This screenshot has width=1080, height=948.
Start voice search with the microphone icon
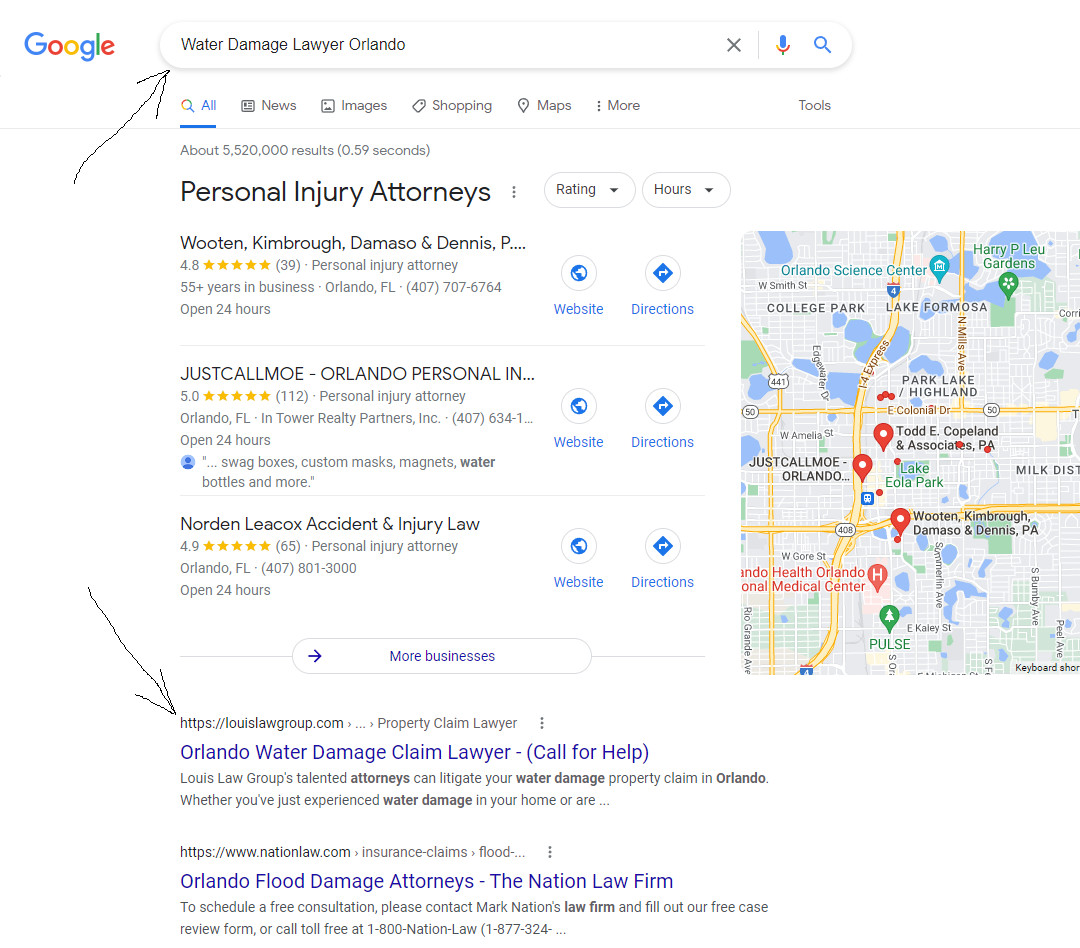782,45
